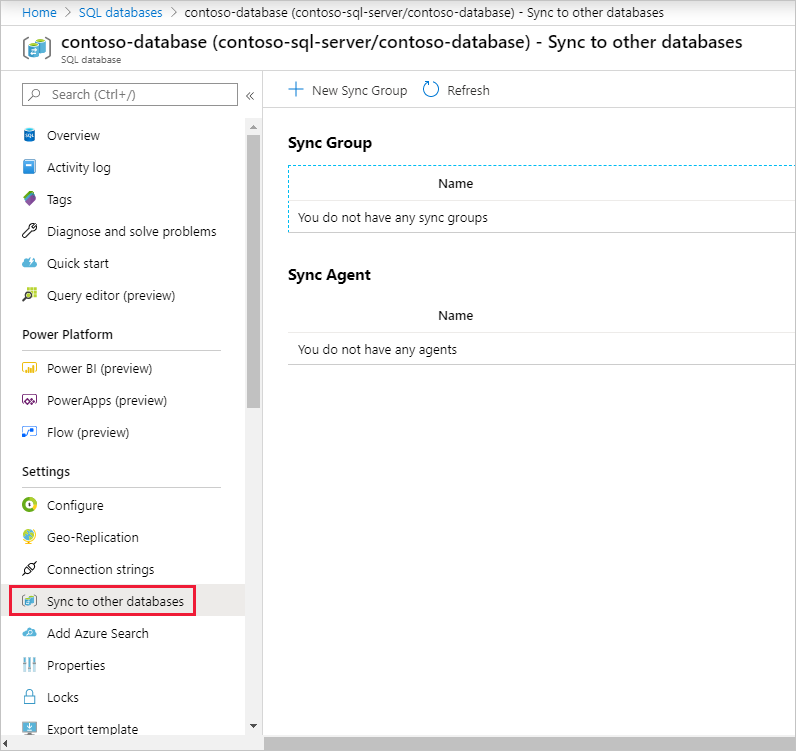Navigate to SQL databases breadcrumb
The image size is (796, 751).
[x=120, y=13]
